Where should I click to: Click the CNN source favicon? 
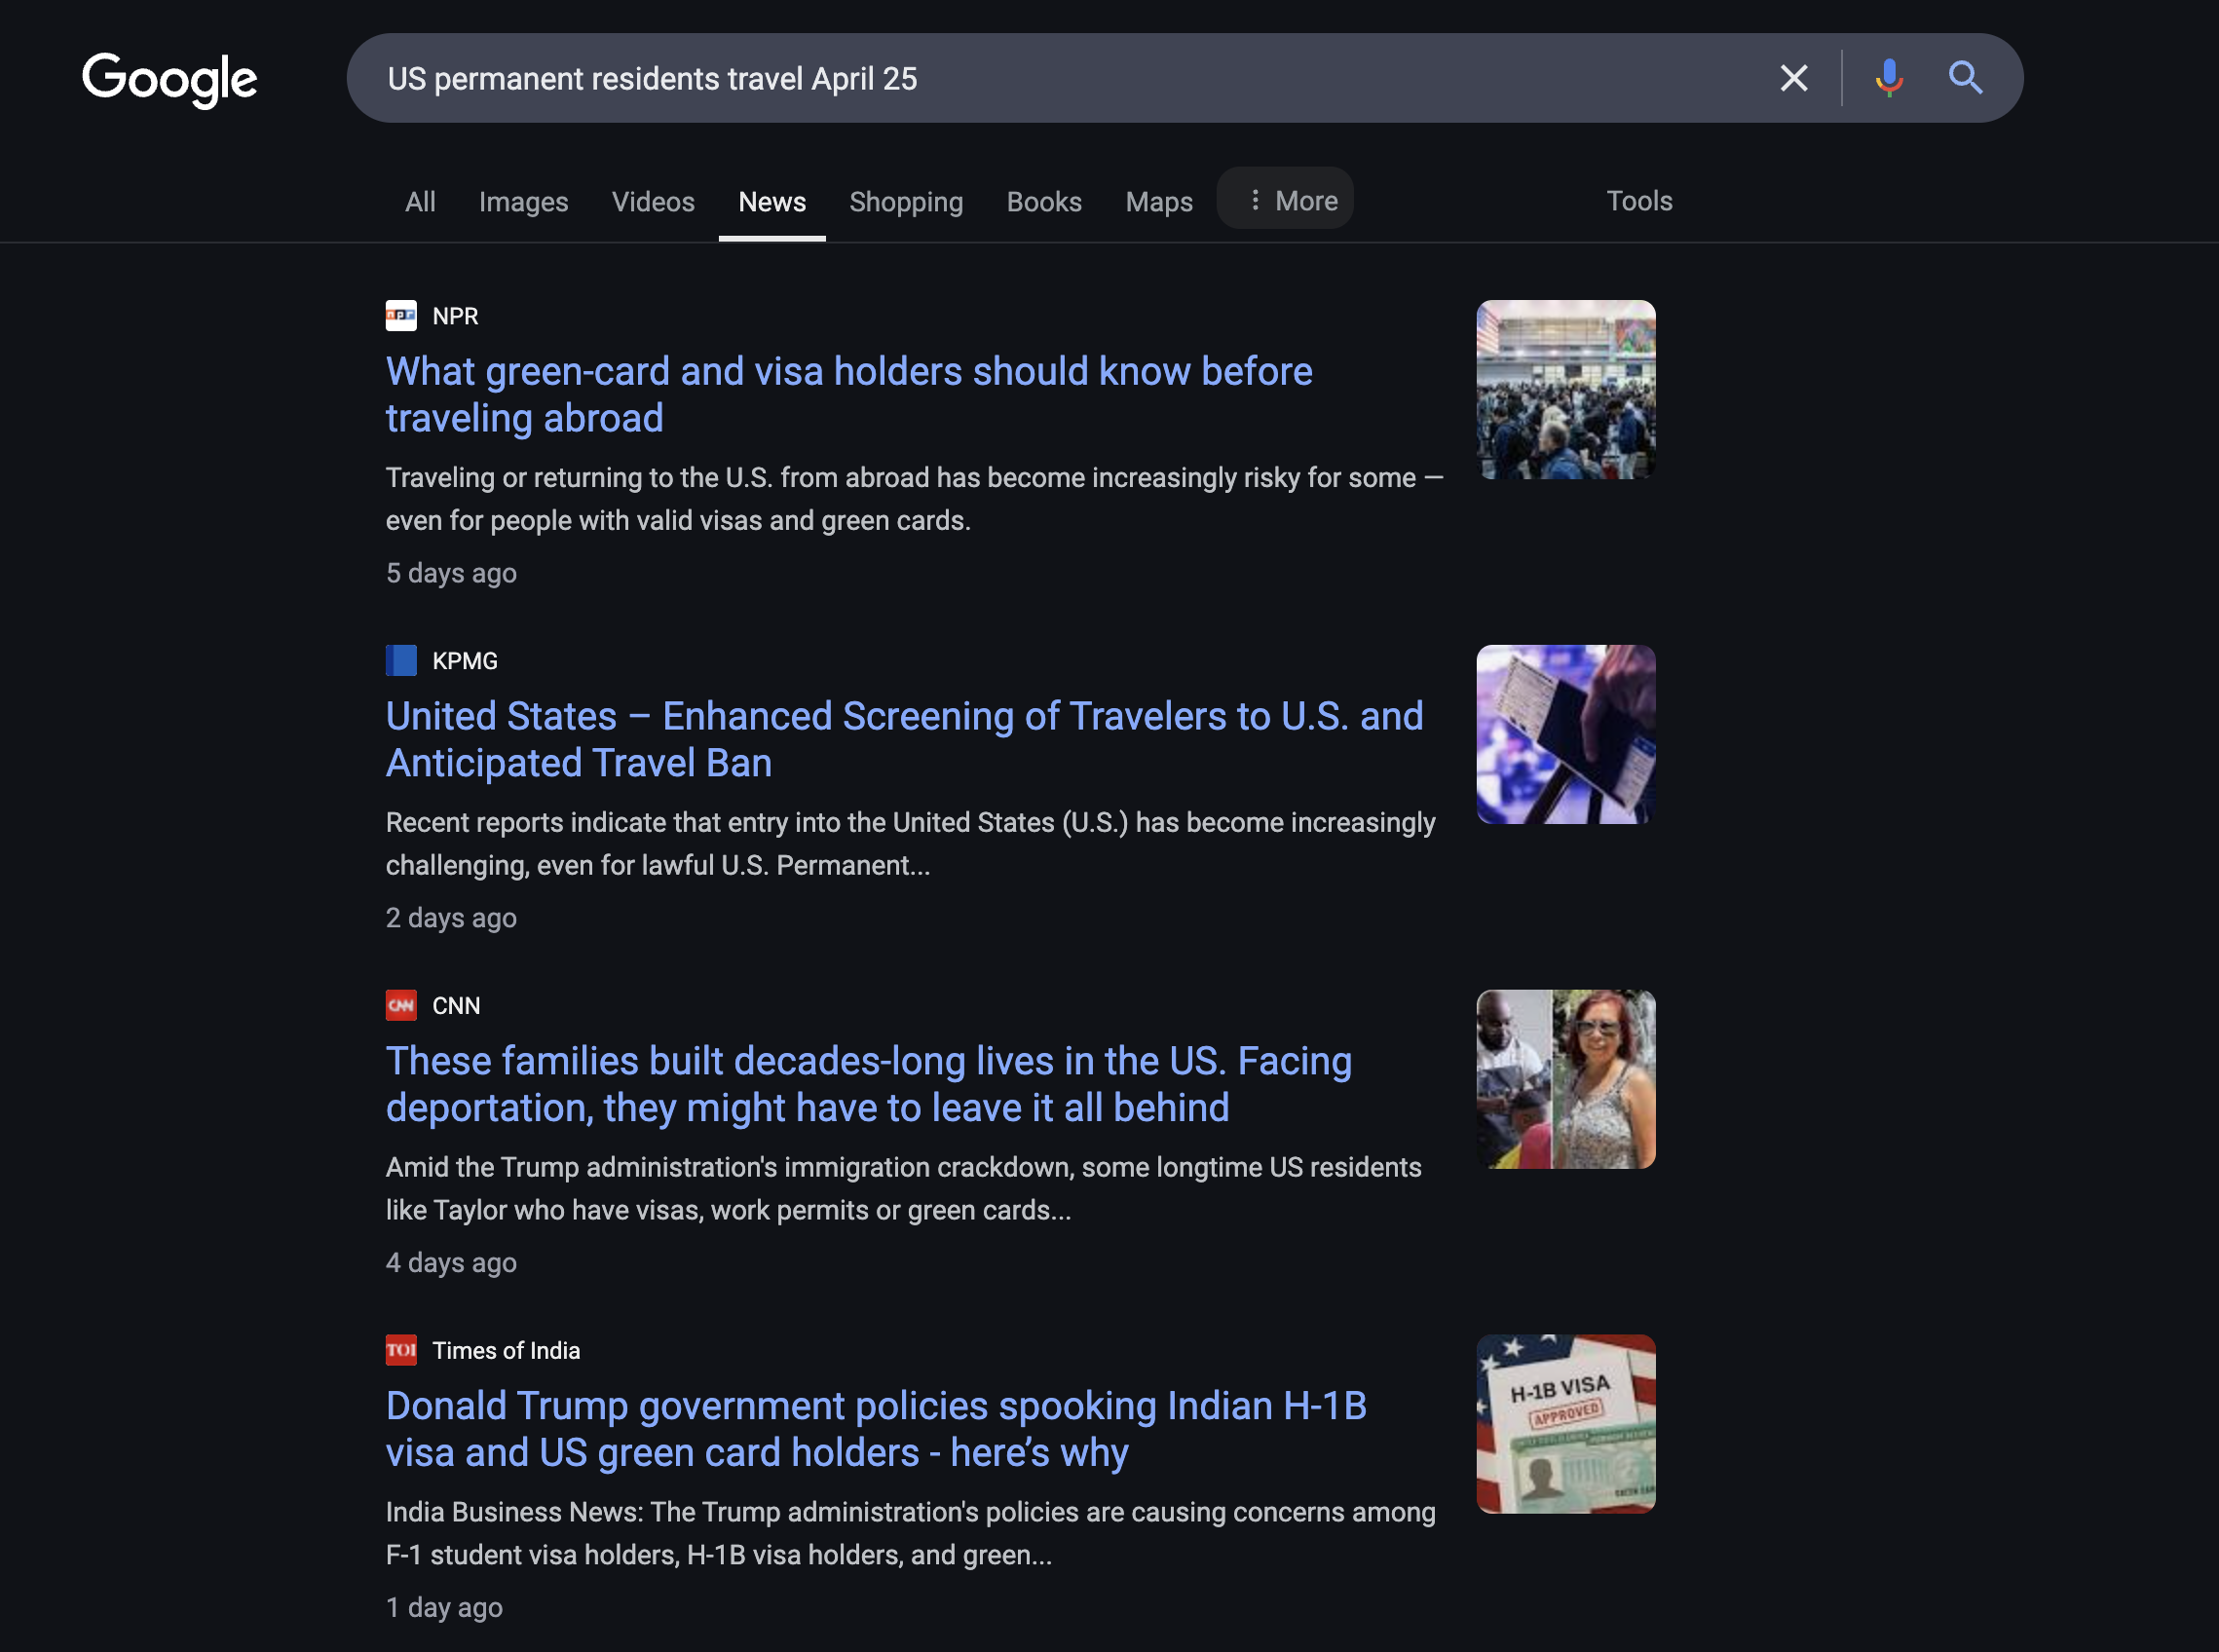point(401,1006)
